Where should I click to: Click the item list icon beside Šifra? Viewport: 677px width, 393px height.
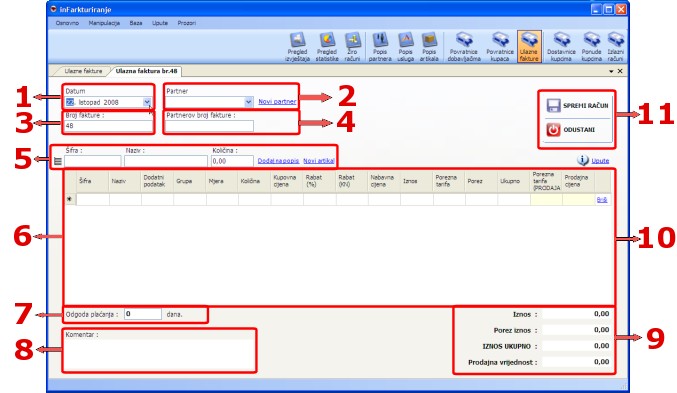(58, 162)
